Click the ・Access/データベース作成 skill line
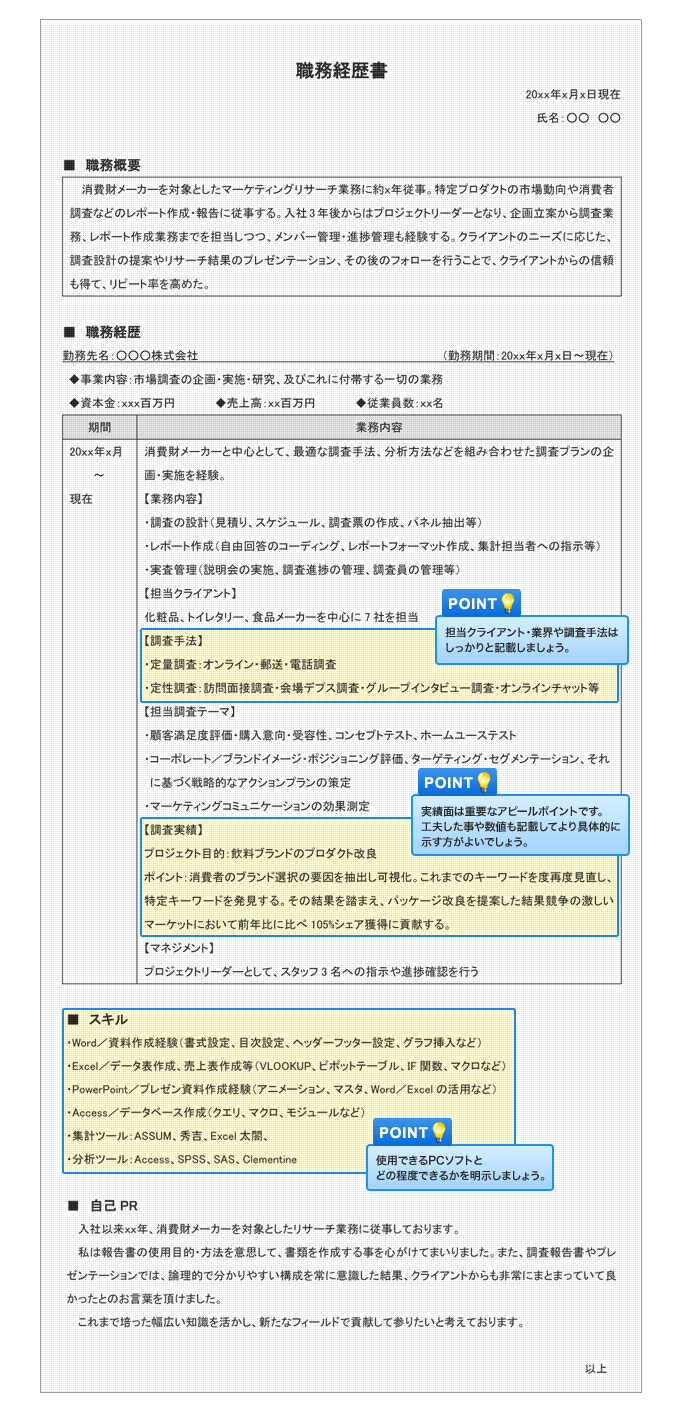 (x=216, y=1113)
